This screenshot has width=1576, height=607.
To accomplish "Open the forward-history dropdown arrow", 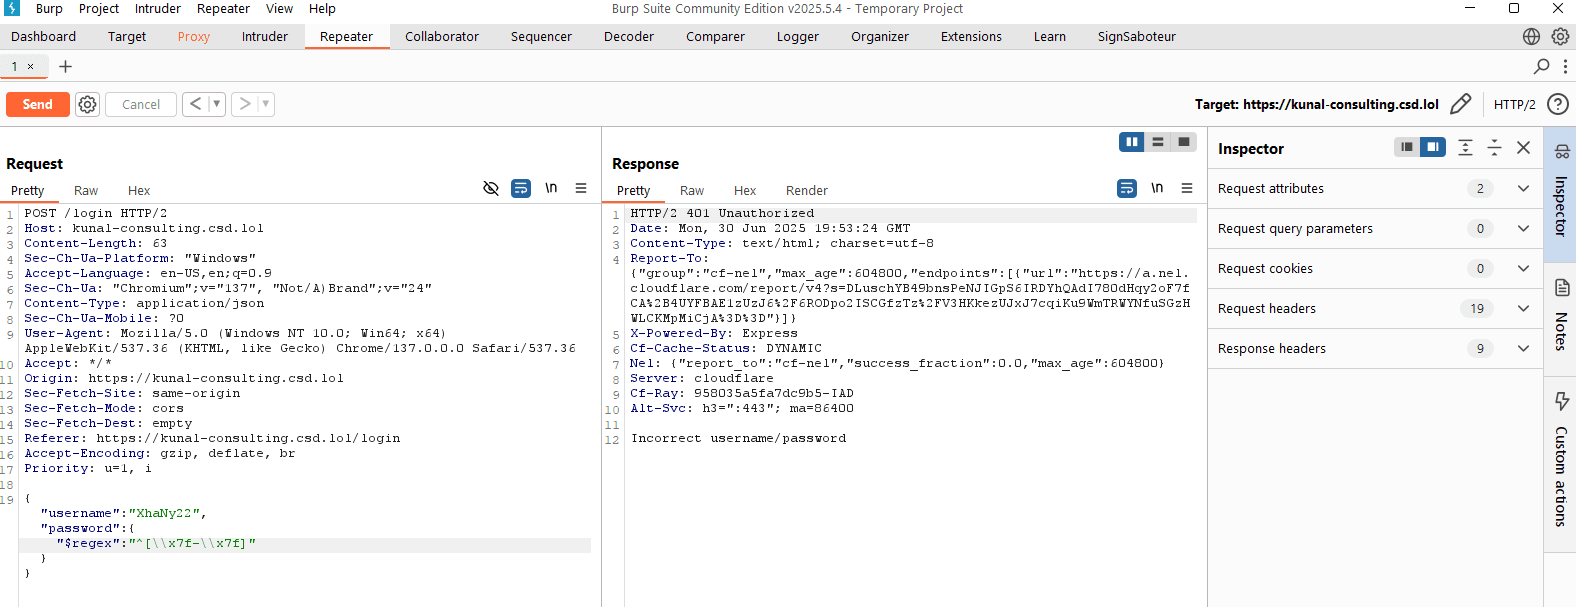I will [x=266, y=104].
